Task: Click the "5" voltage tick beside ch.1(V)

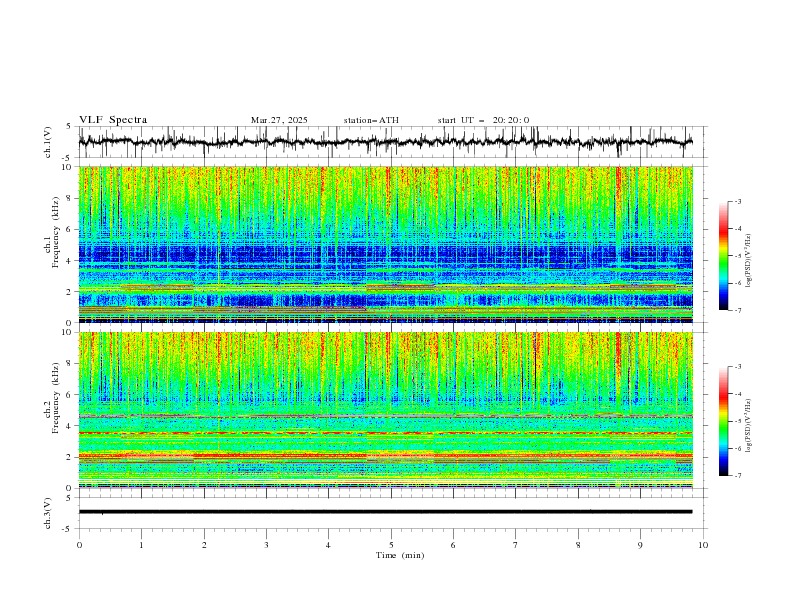Action: 69,127
